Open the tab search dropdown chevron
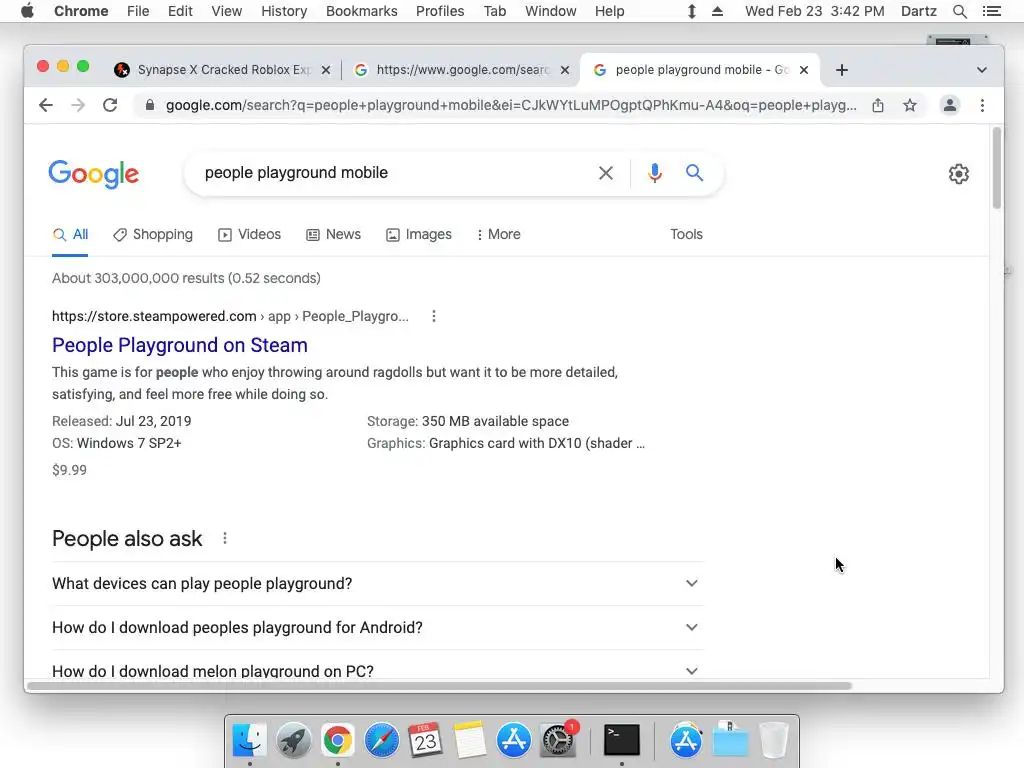The height and width of the screenshot is (768, 1024). (x=982, y=70)
